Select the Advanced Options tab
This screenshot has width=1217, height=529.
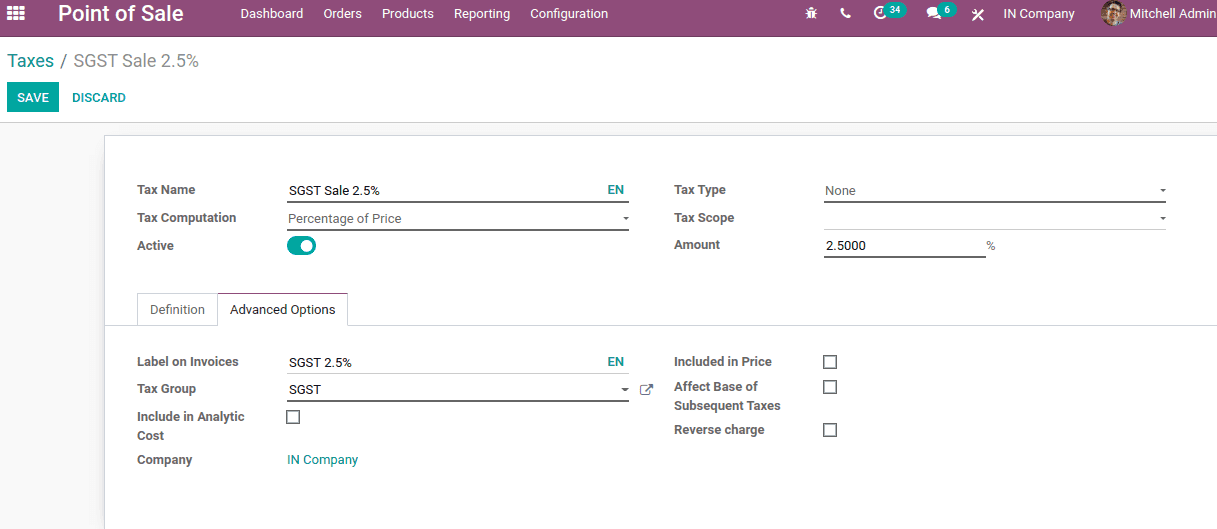coord(283,310)
